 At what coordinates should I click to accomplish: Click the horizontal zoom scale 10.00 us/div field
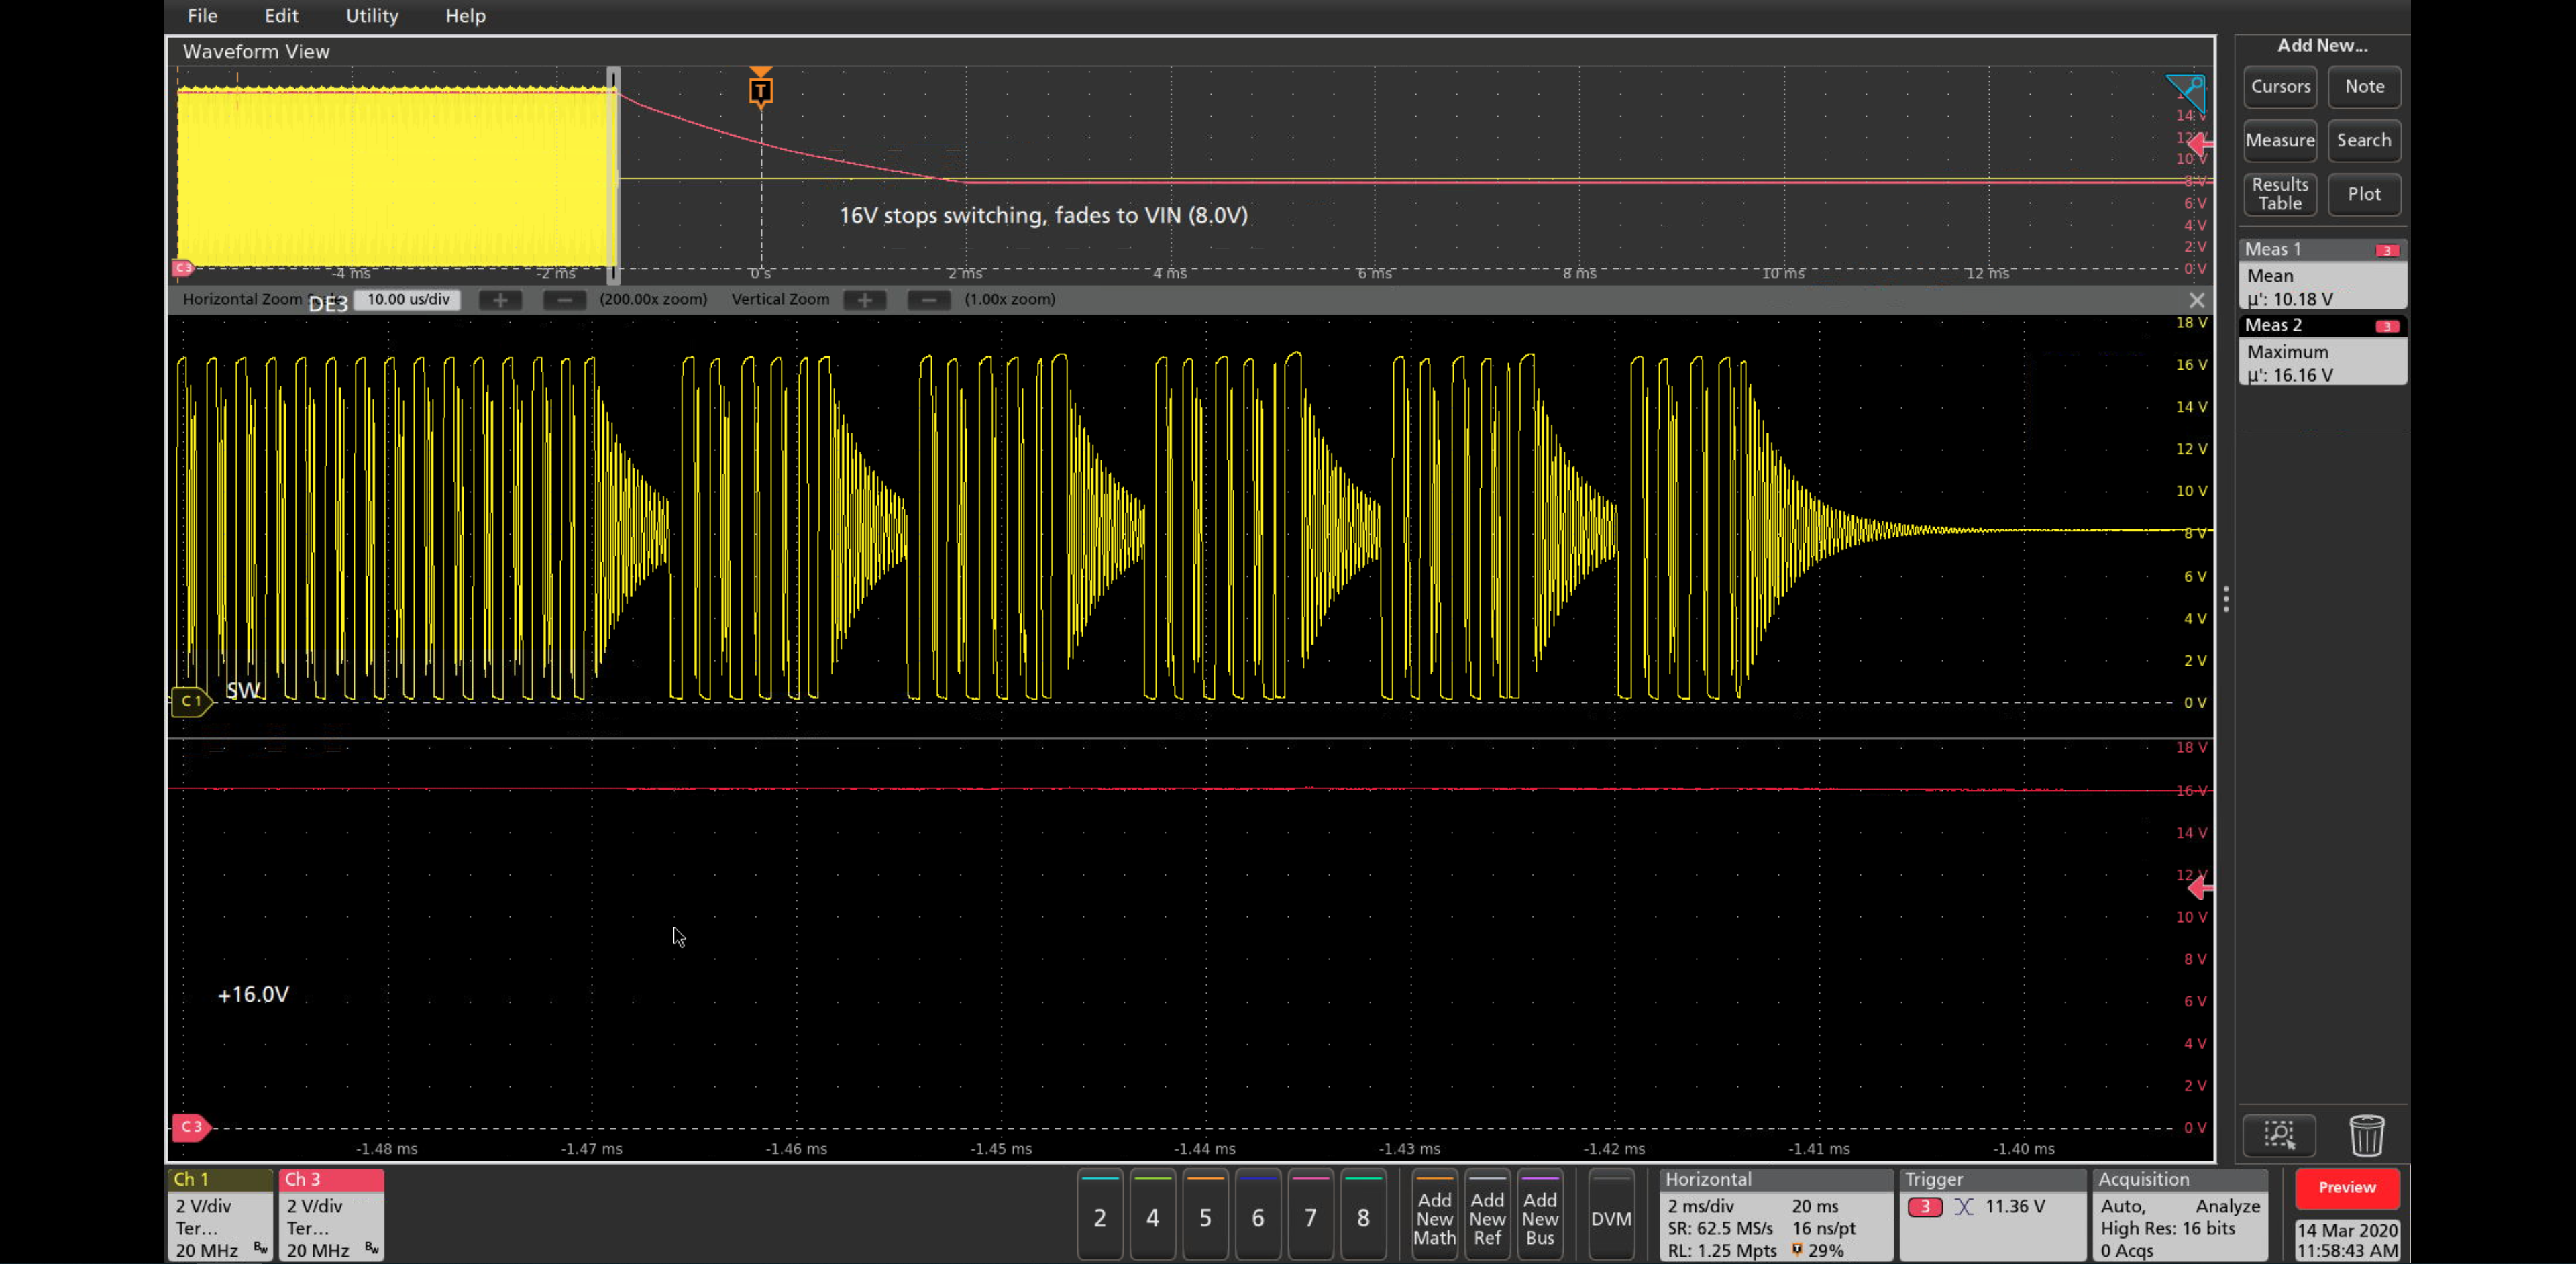tap(408, 299)
